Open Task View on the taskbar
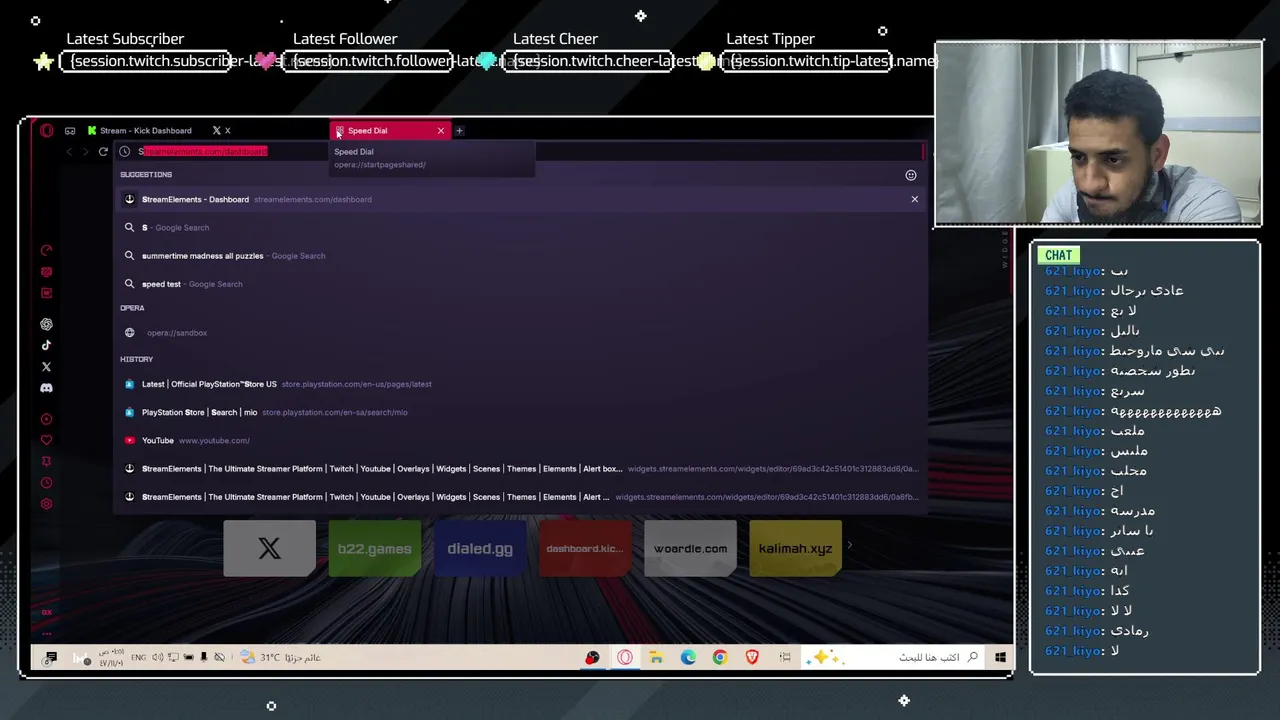The width and height of the screenshot is (1280, 720). point(785,657)
